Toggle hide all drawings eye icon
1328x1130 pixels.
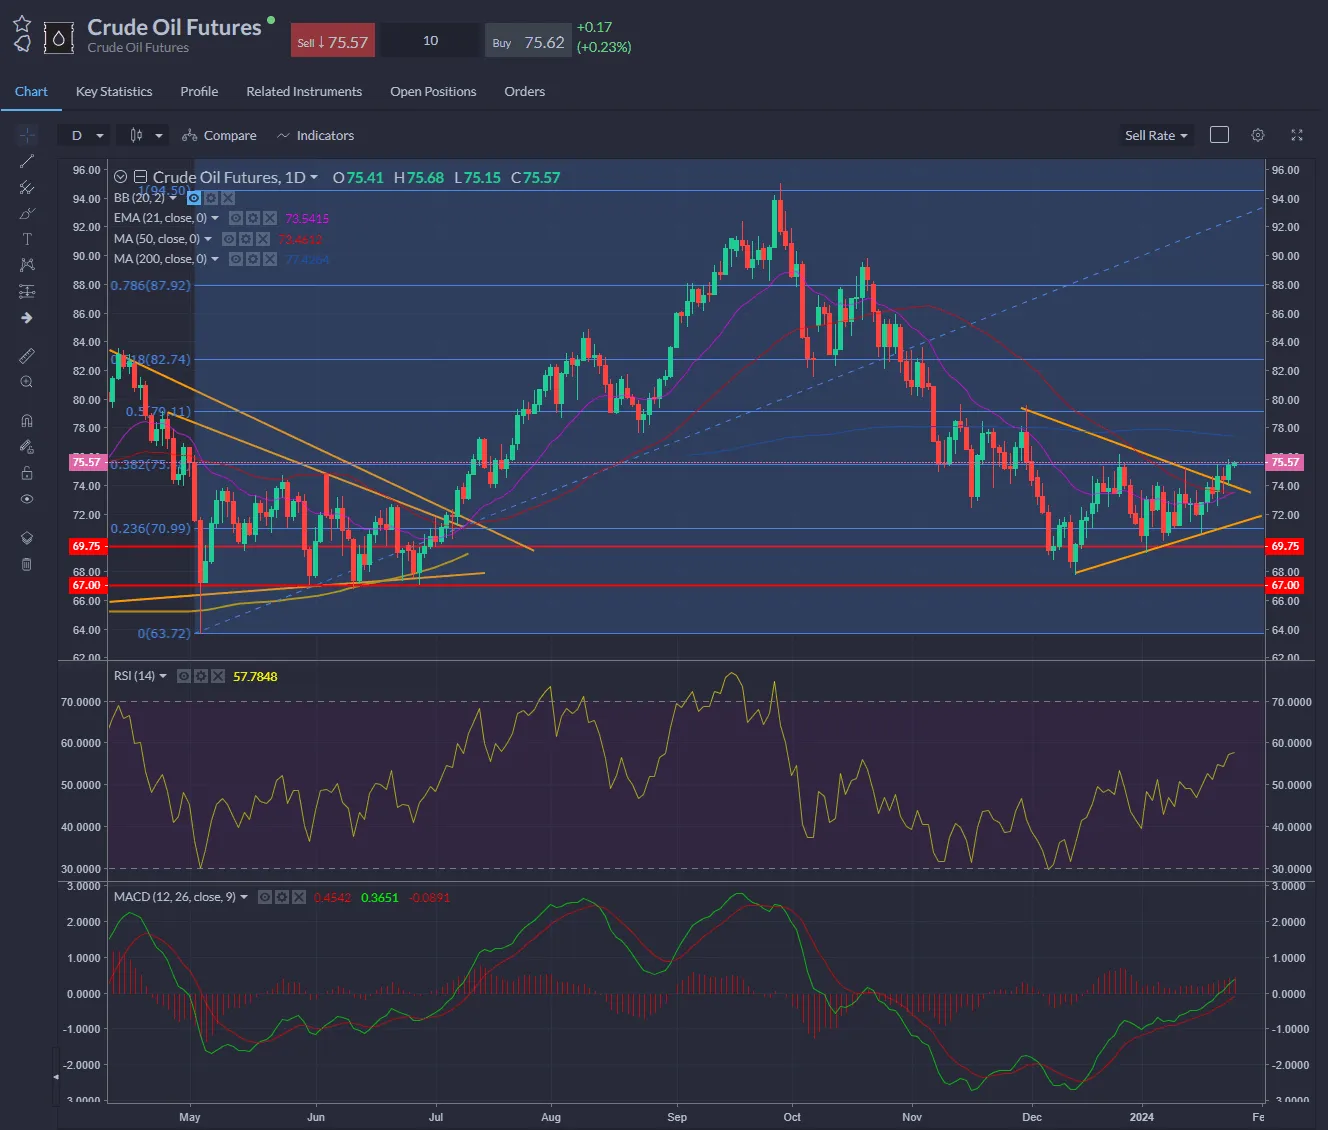[27, 499]
